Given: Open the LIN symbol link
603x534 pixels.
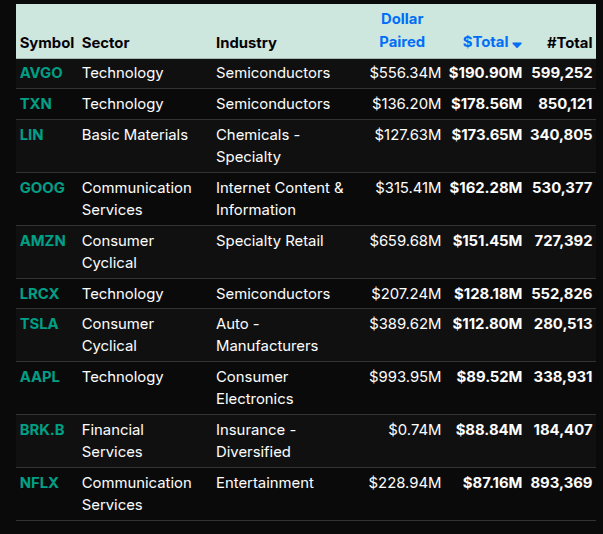Looking at the screenshot, I should [32, 135].
